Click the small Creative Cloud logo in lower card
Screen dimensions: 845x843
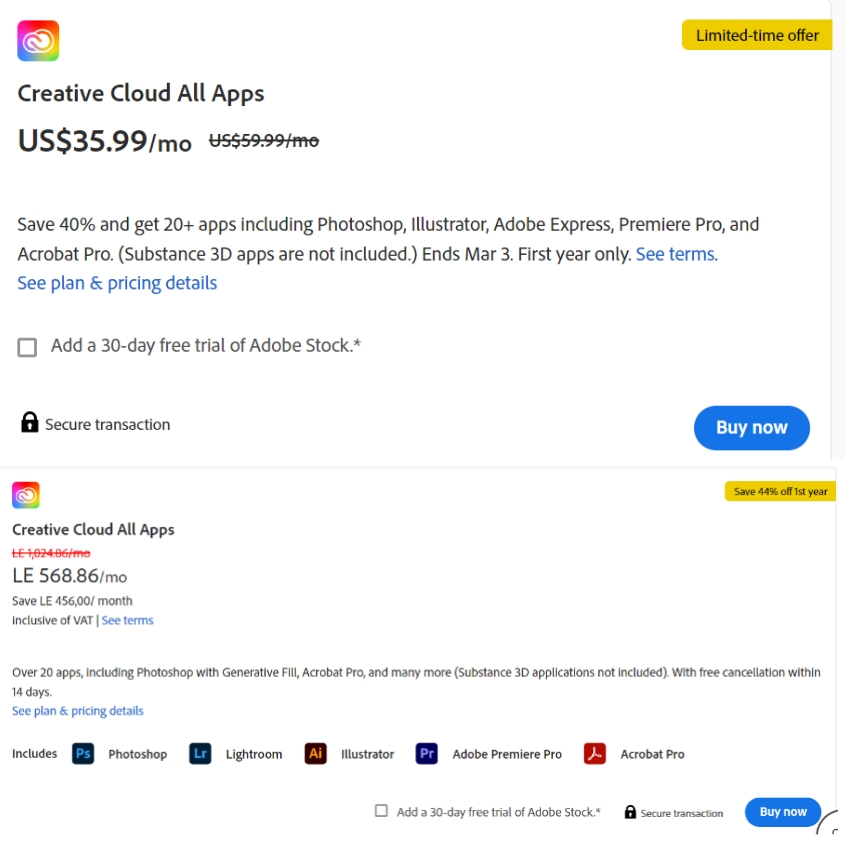point(26,495)
